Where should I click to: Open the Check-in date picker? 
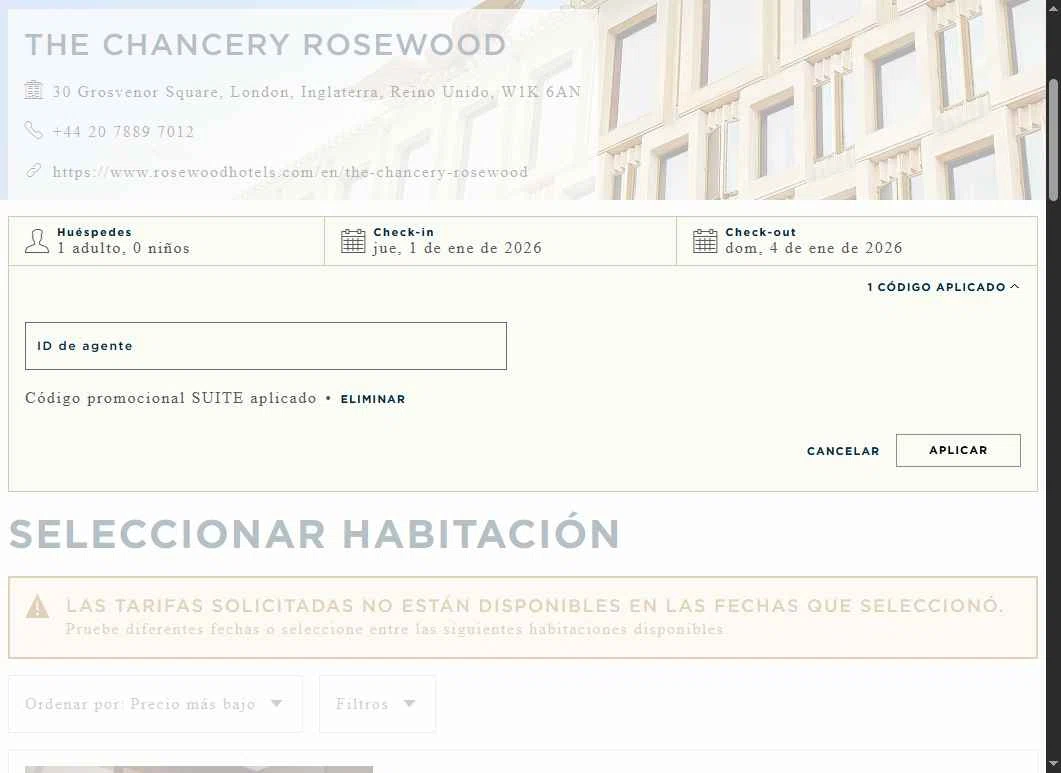tap(501, 241)
